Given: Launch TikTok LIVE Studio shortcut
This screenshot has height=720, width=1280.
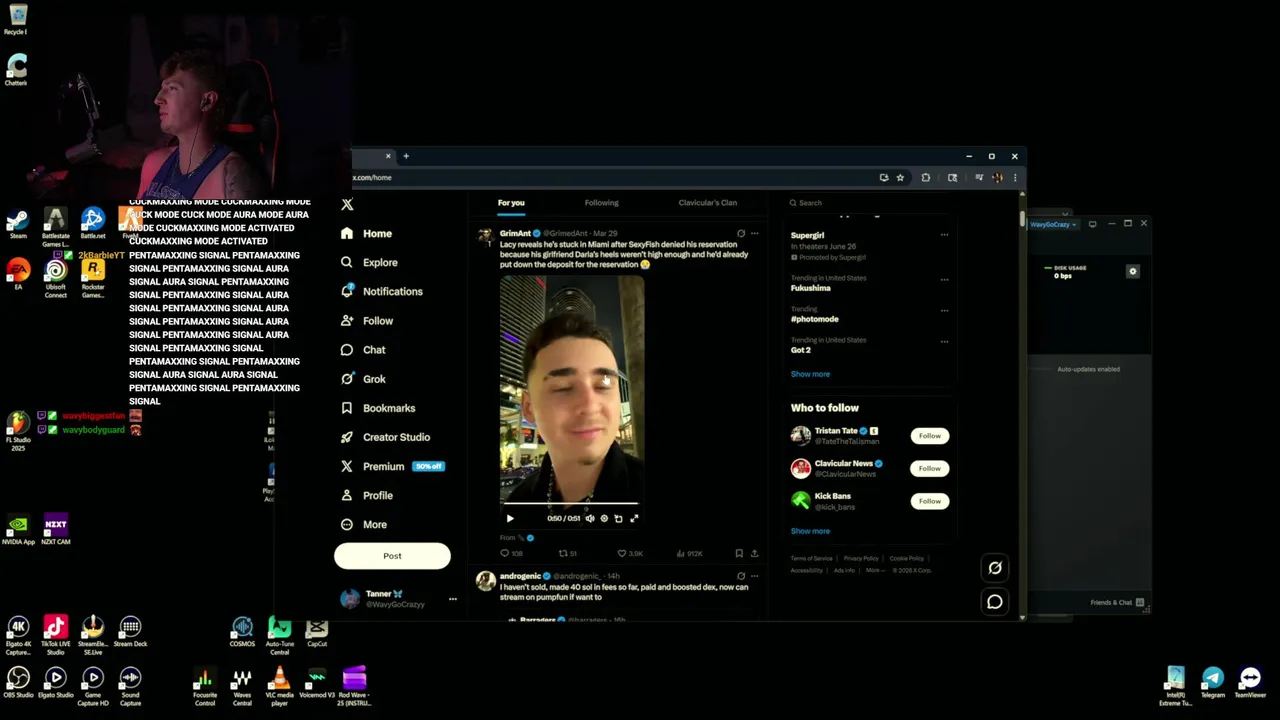Looking at the screenshot, I should pos(56,634).
